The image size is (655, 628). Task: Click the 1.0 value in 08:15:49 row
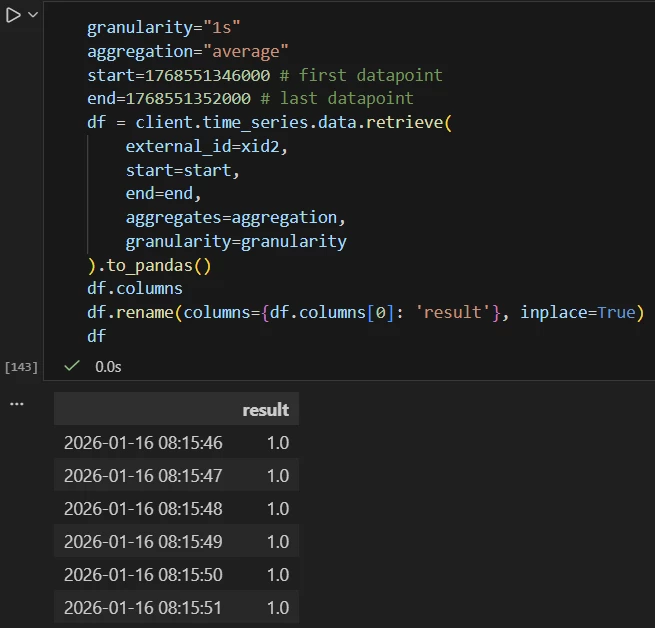pyautogui.click(x=277, y=542)
